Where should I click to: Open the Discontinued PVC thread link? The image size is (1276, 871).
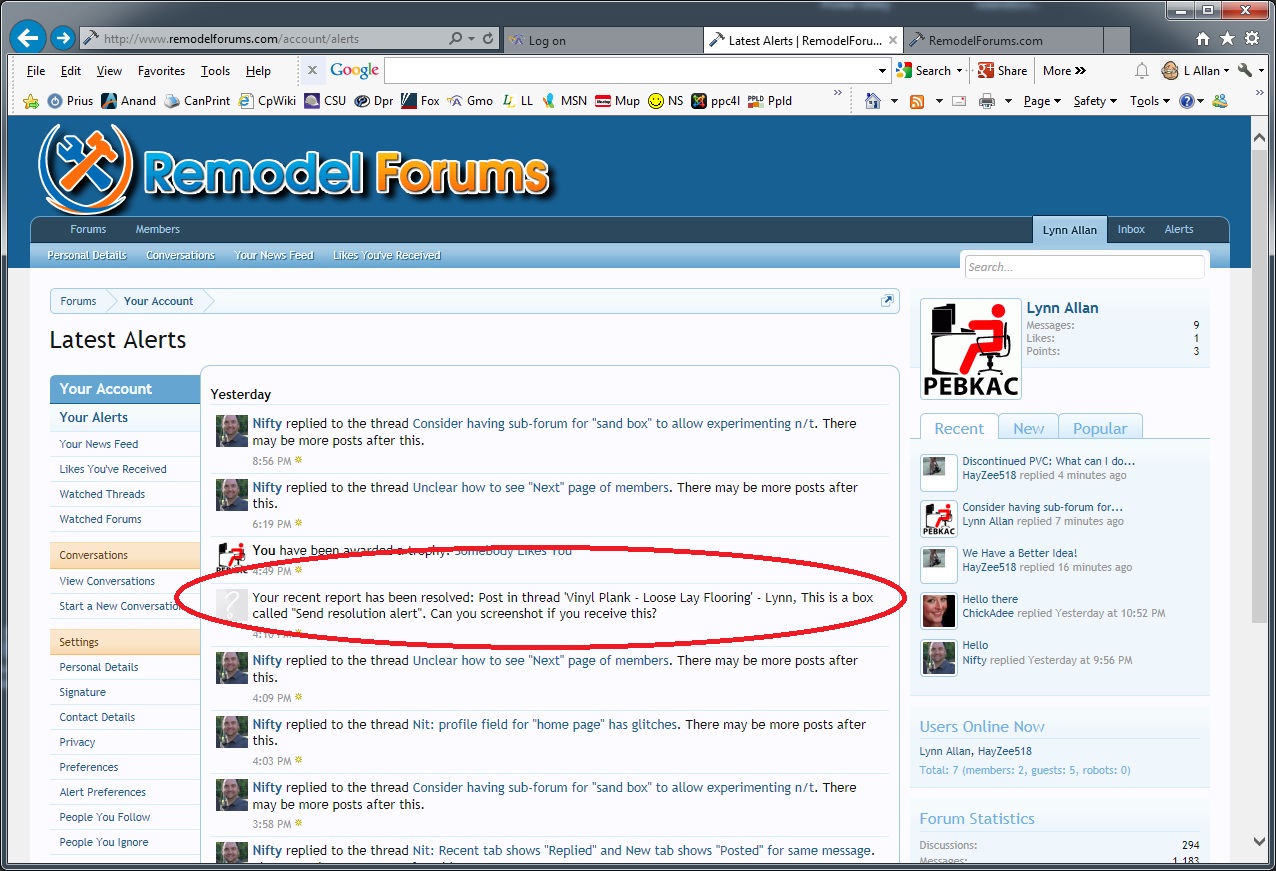coord(1049,462)
